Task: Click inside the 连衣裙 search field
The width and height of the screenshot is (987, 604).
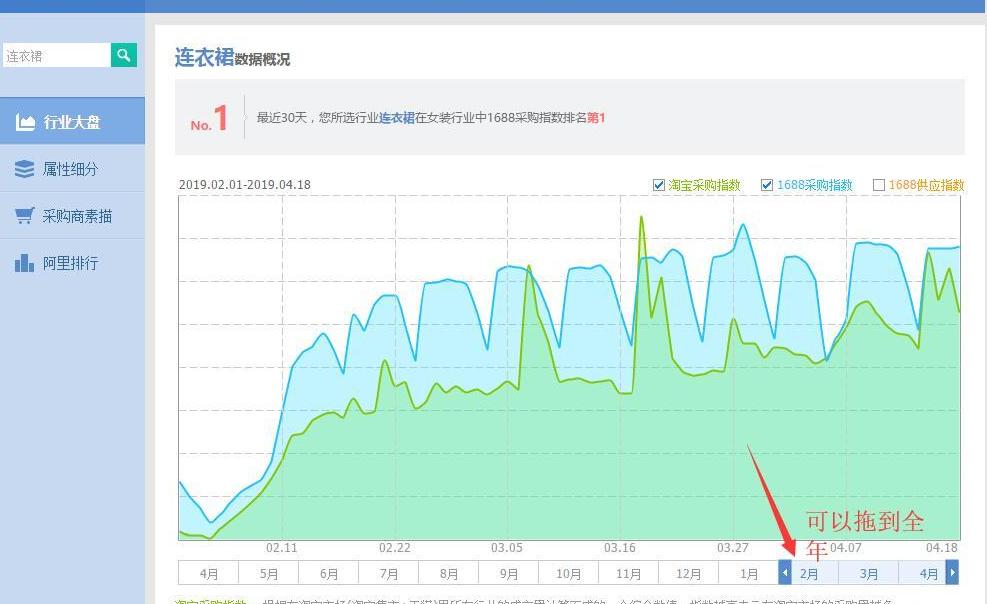Action: [x=55, y=55]
